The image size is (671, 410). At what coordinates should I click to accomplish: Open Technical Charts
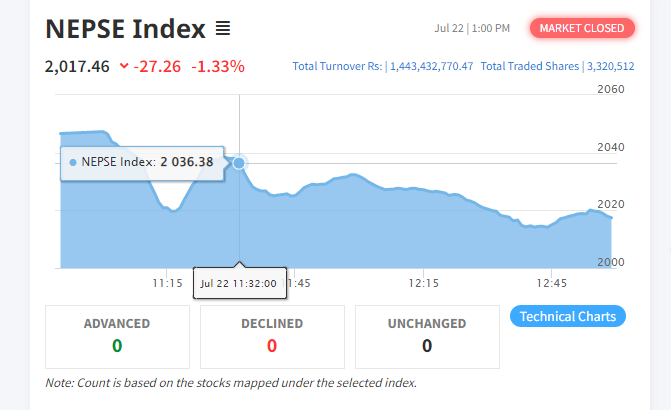568,316
